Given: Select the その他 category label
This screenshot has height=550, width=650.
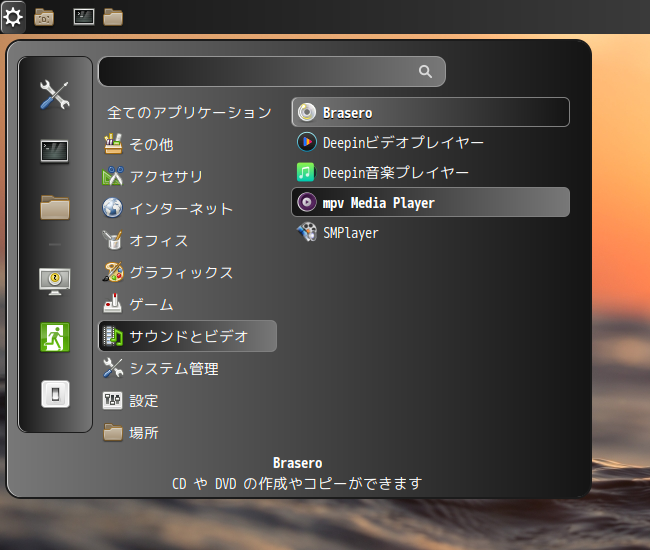Looking at the screenshot, I should (151, 144).
